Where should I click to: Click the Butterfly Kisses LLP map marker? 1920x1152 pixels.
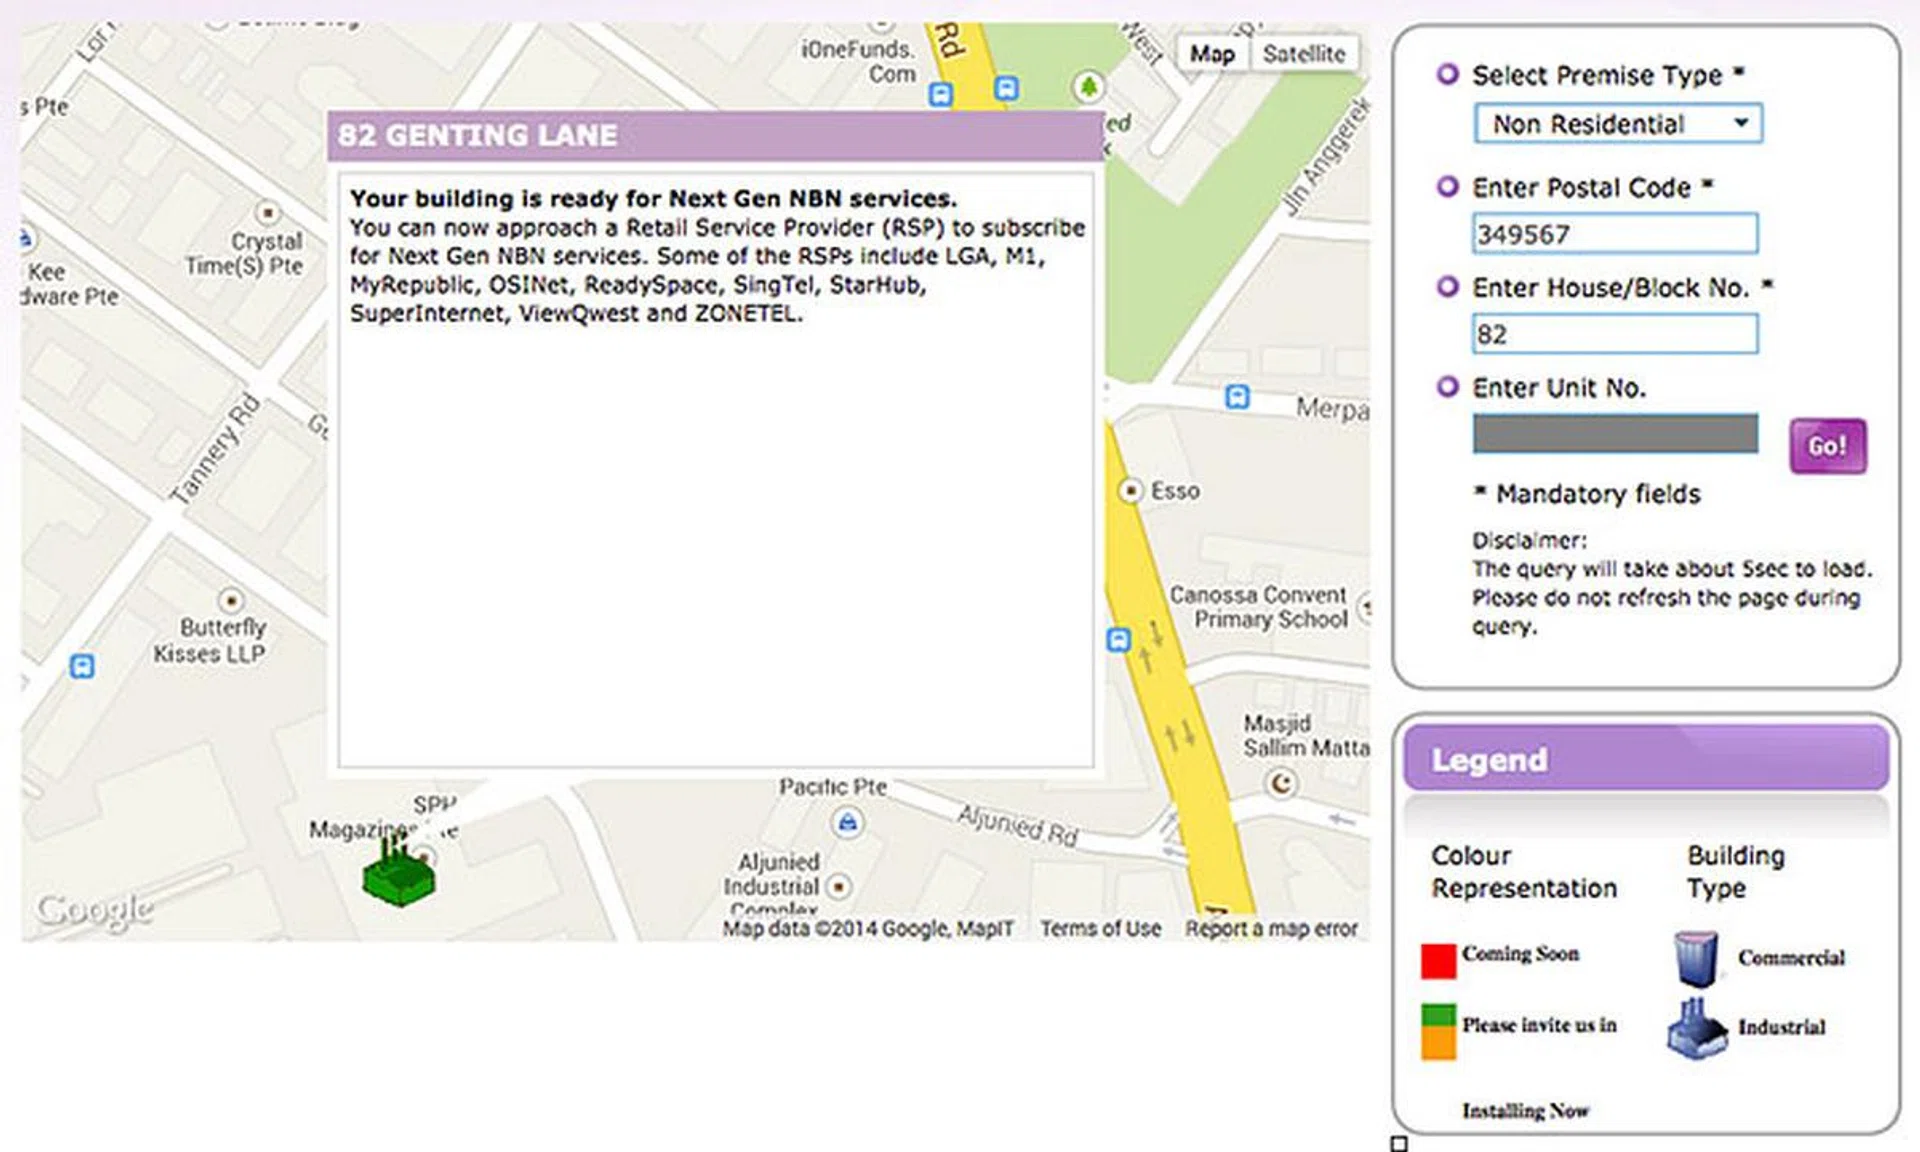(x=231, y=601)
